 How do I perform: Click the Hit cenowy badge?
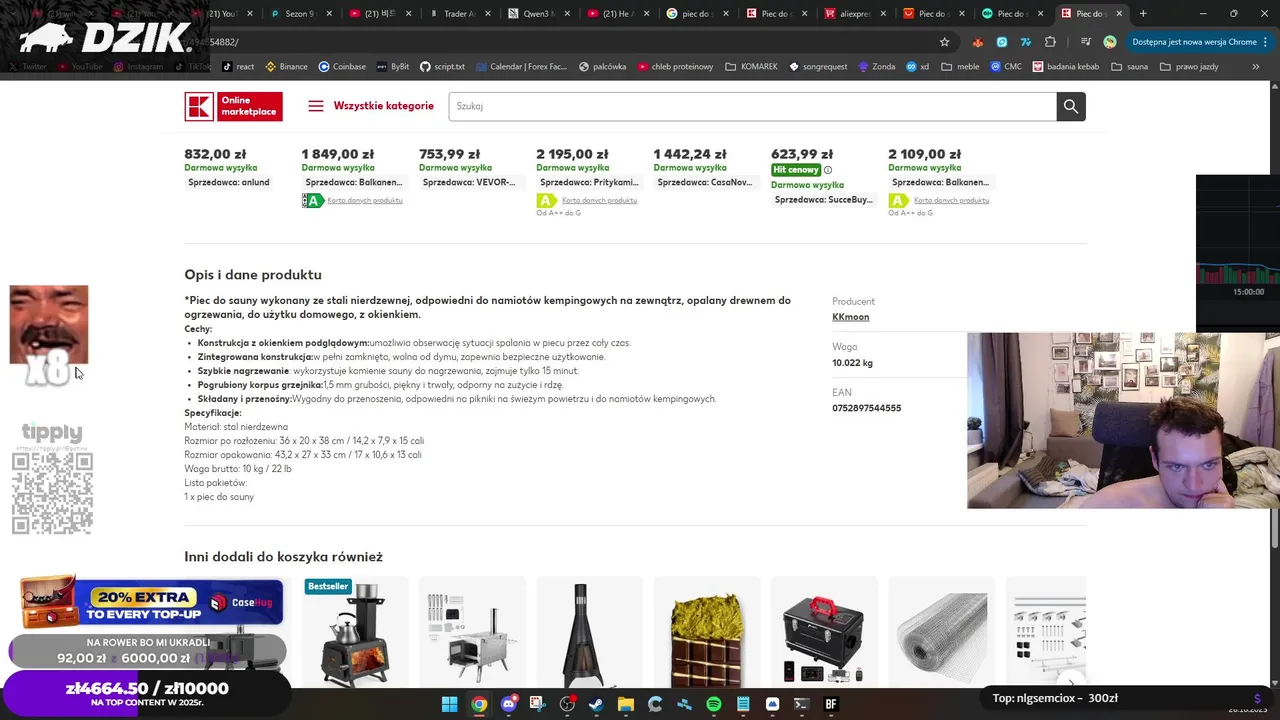(x=795, y=170)
